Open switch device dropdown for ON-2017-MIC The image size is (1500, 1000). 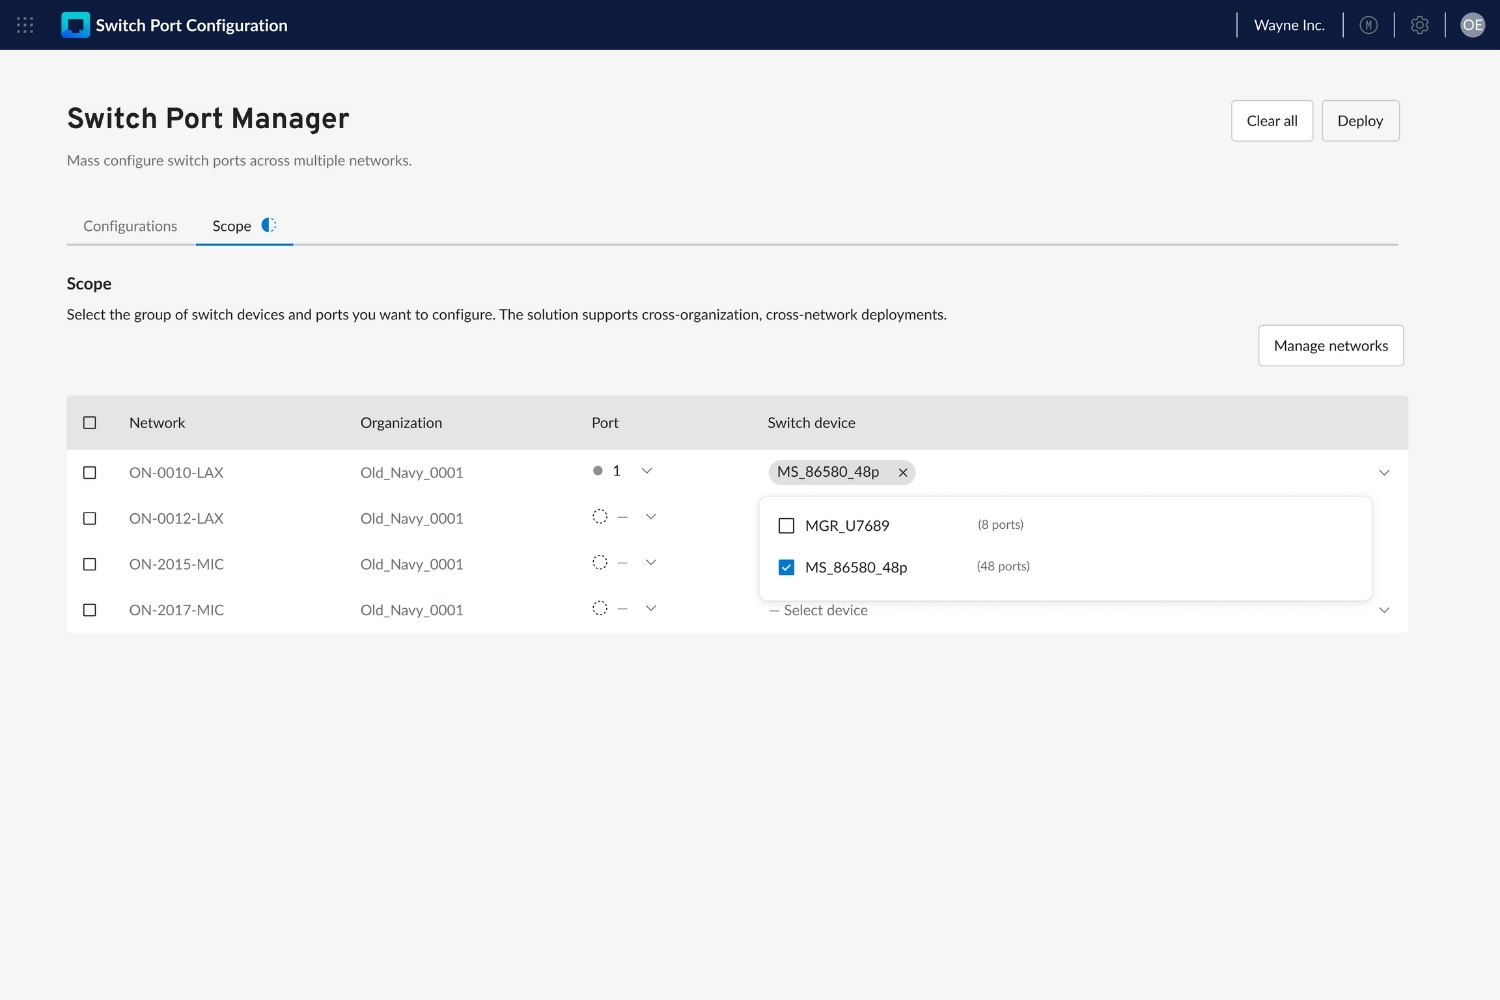pos(1385,610)
